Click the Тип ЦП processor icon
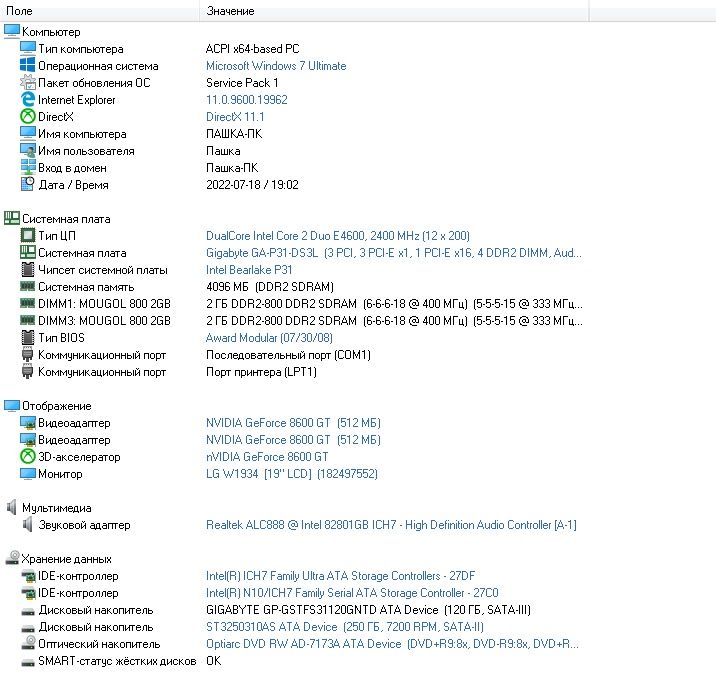This screenshot has height=680, width=716. 28,235
